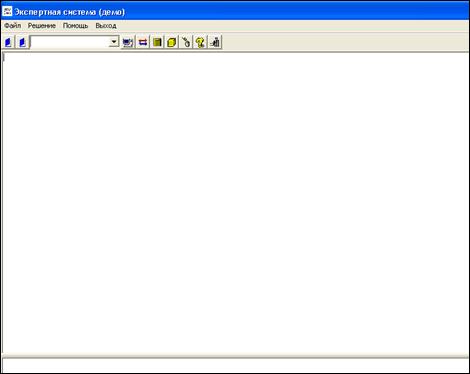Click the first blue book toolbar icon
Screen dimensions: 470x374
pyautogui.click(x=9, y=42)
